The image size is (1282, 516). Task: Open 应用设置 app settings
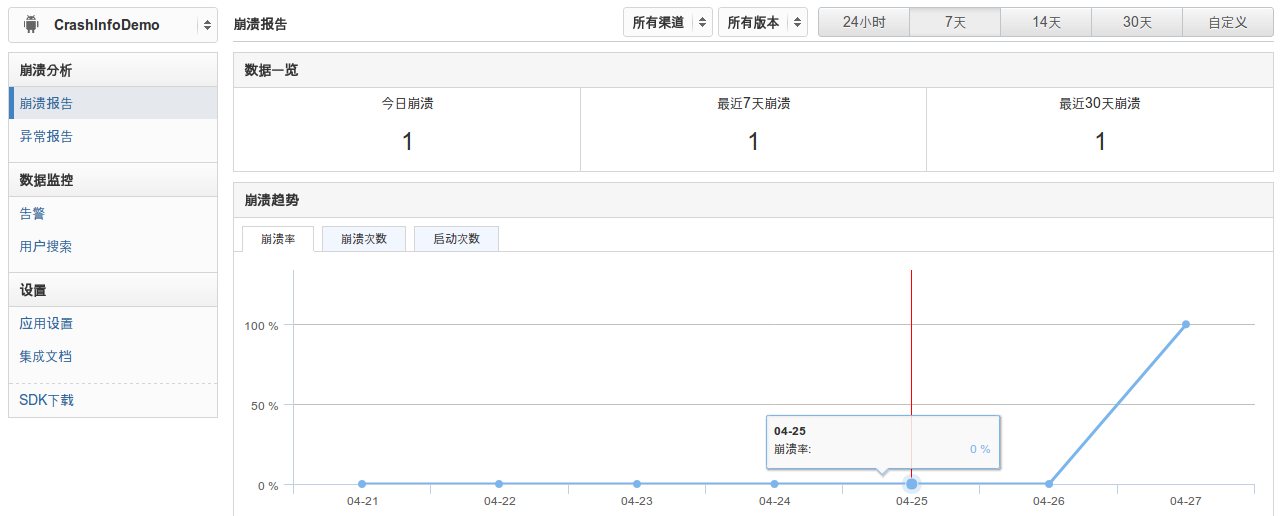click(x=46, y=323)
